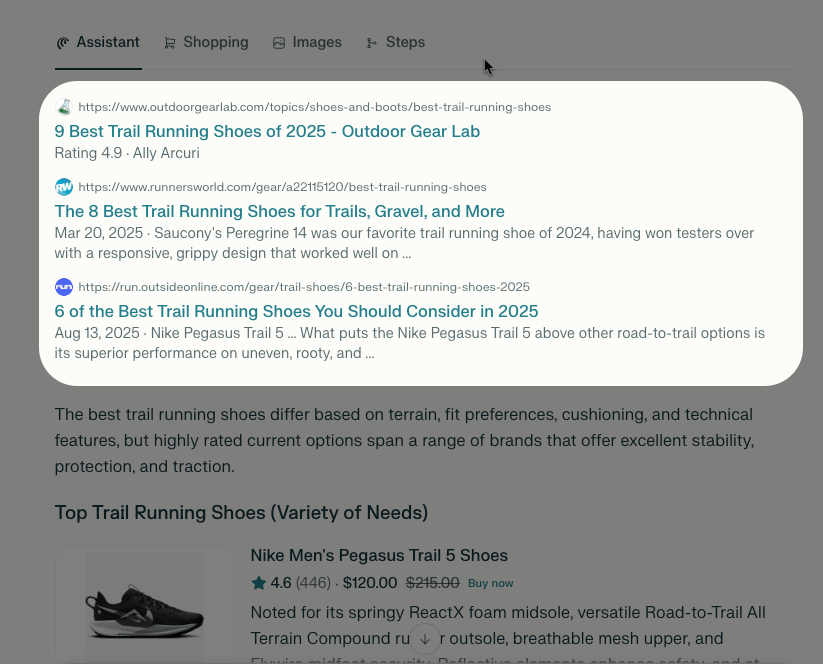Click the Images tab picture icon

[279, 43]
